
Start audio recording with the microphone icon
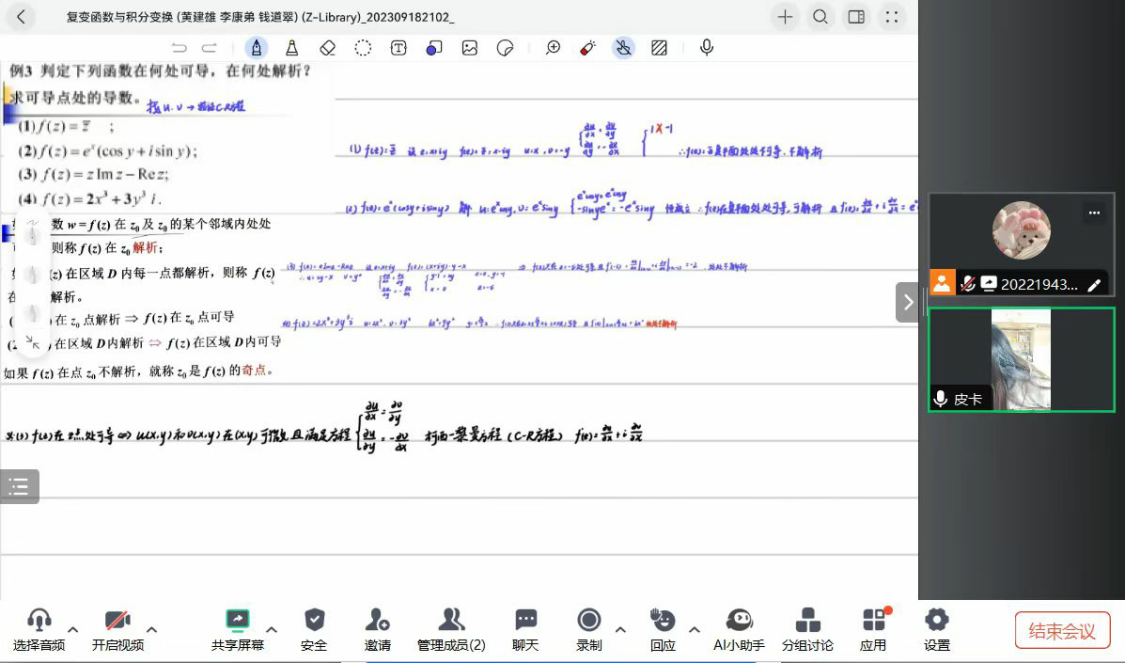[707, 47]
